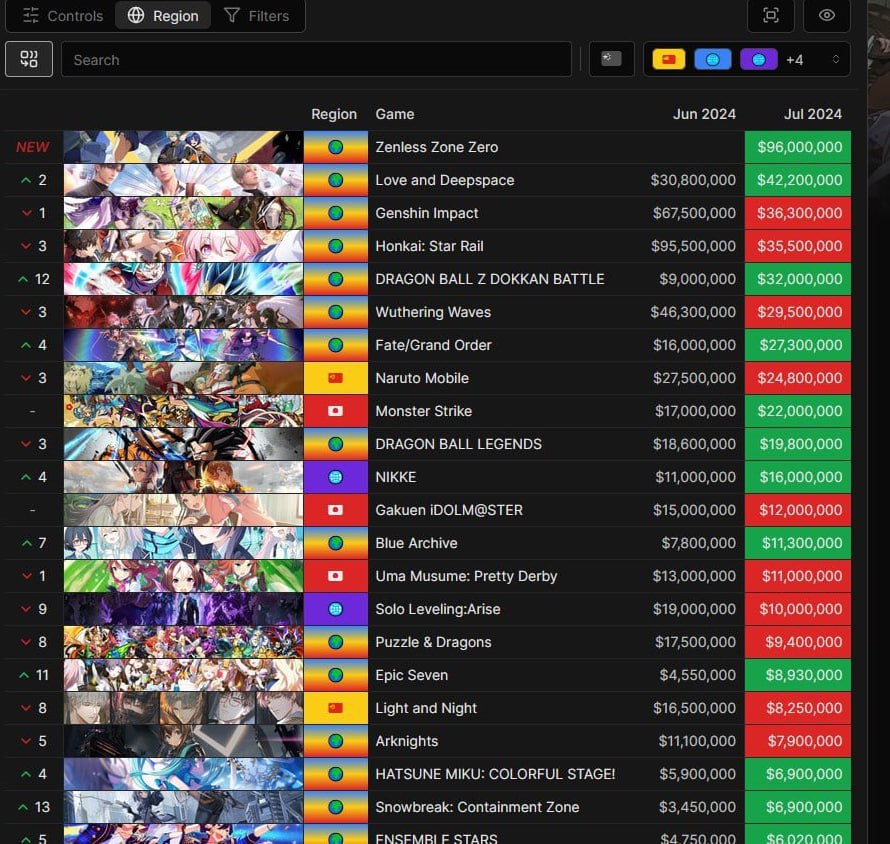This screenshot has height=844, width=890.
Task: Switch to the Region tab
Action: (x=163, y=15)
